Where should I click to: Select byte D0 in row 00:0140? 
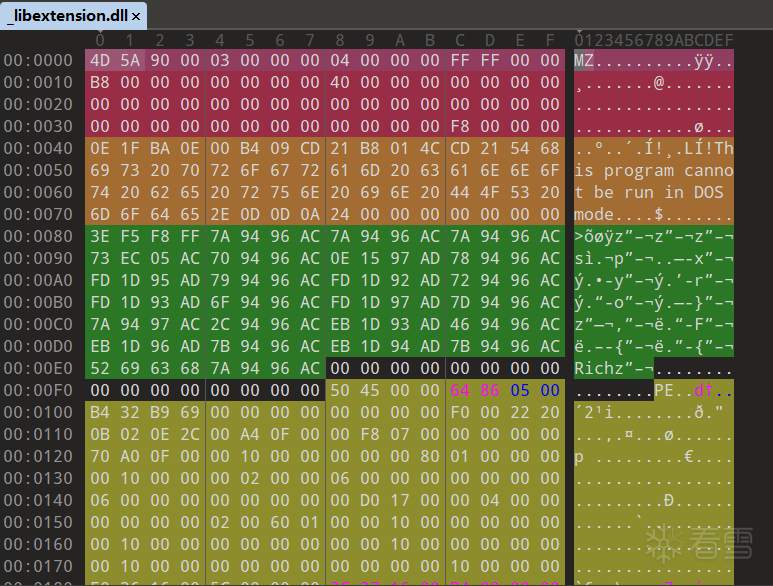[x=370, y=500]
